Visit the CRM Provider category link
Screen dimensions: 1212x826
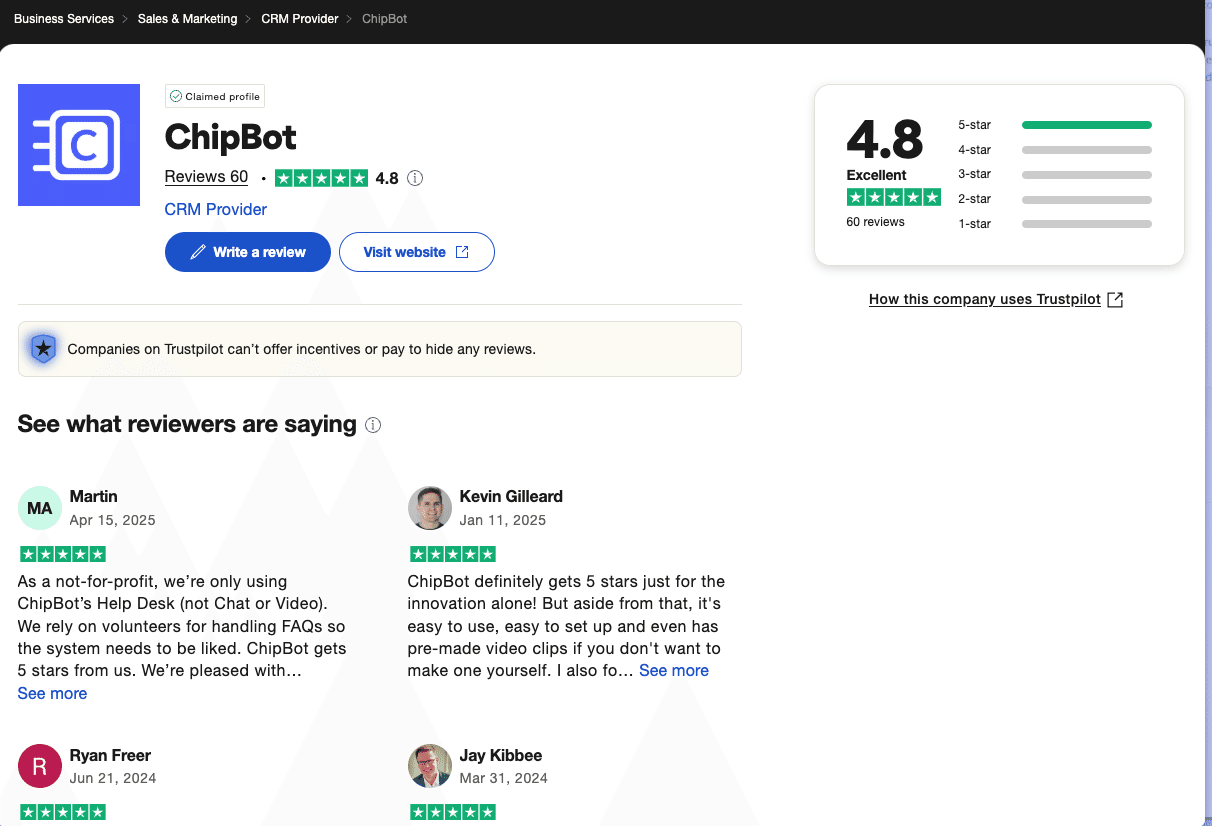click(215, 209)
